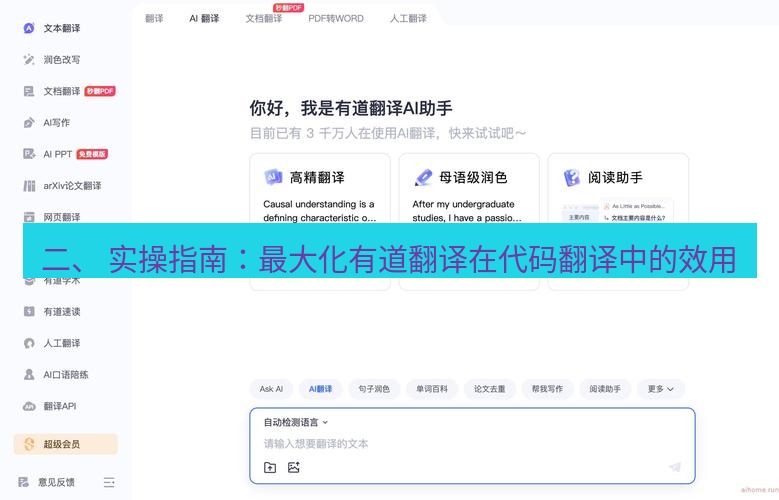Switch to the 文档翻译 top tab

point(264,18)
